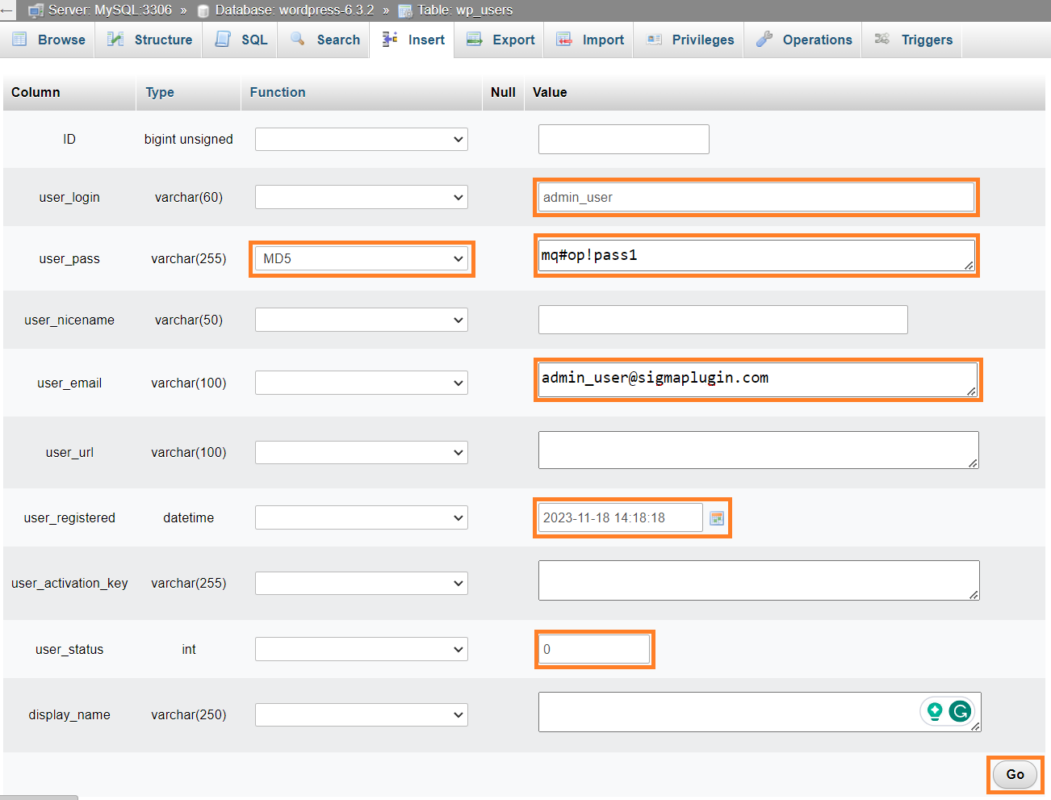Open the Import tab icon
Image resolution: width=1051 pixels, height=800 pixels.
click(564, 40)
